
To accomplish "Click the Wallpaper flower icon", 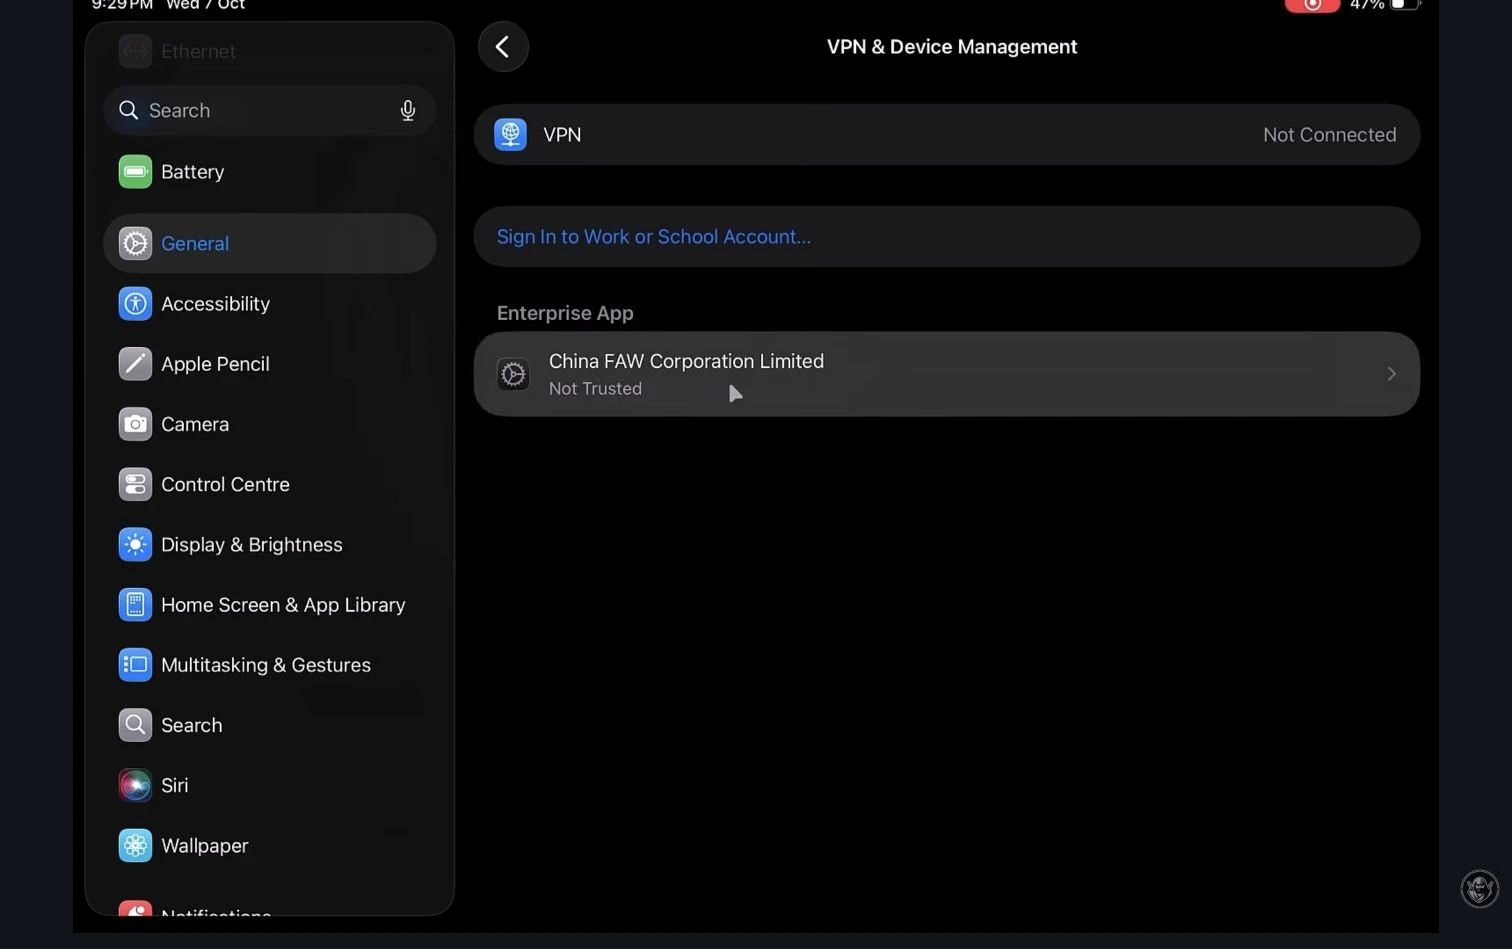I will (x=135, y=845).
